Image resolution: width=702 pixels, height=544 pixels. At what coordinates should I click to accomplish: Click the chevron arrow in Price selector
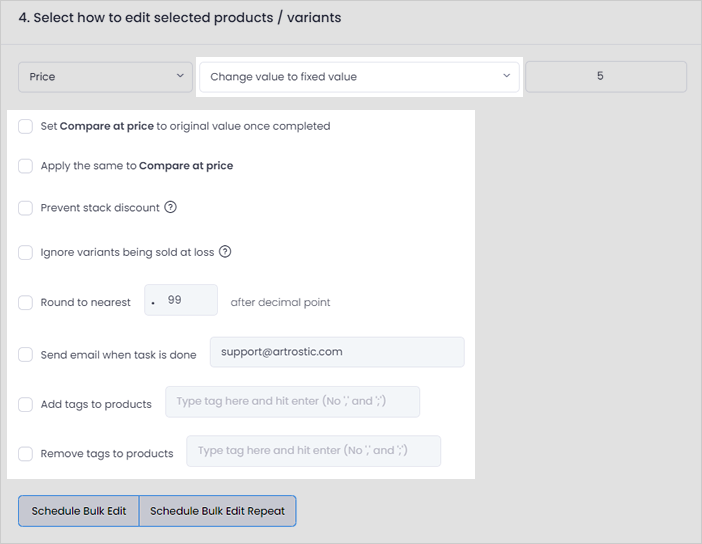coord(180,76)
